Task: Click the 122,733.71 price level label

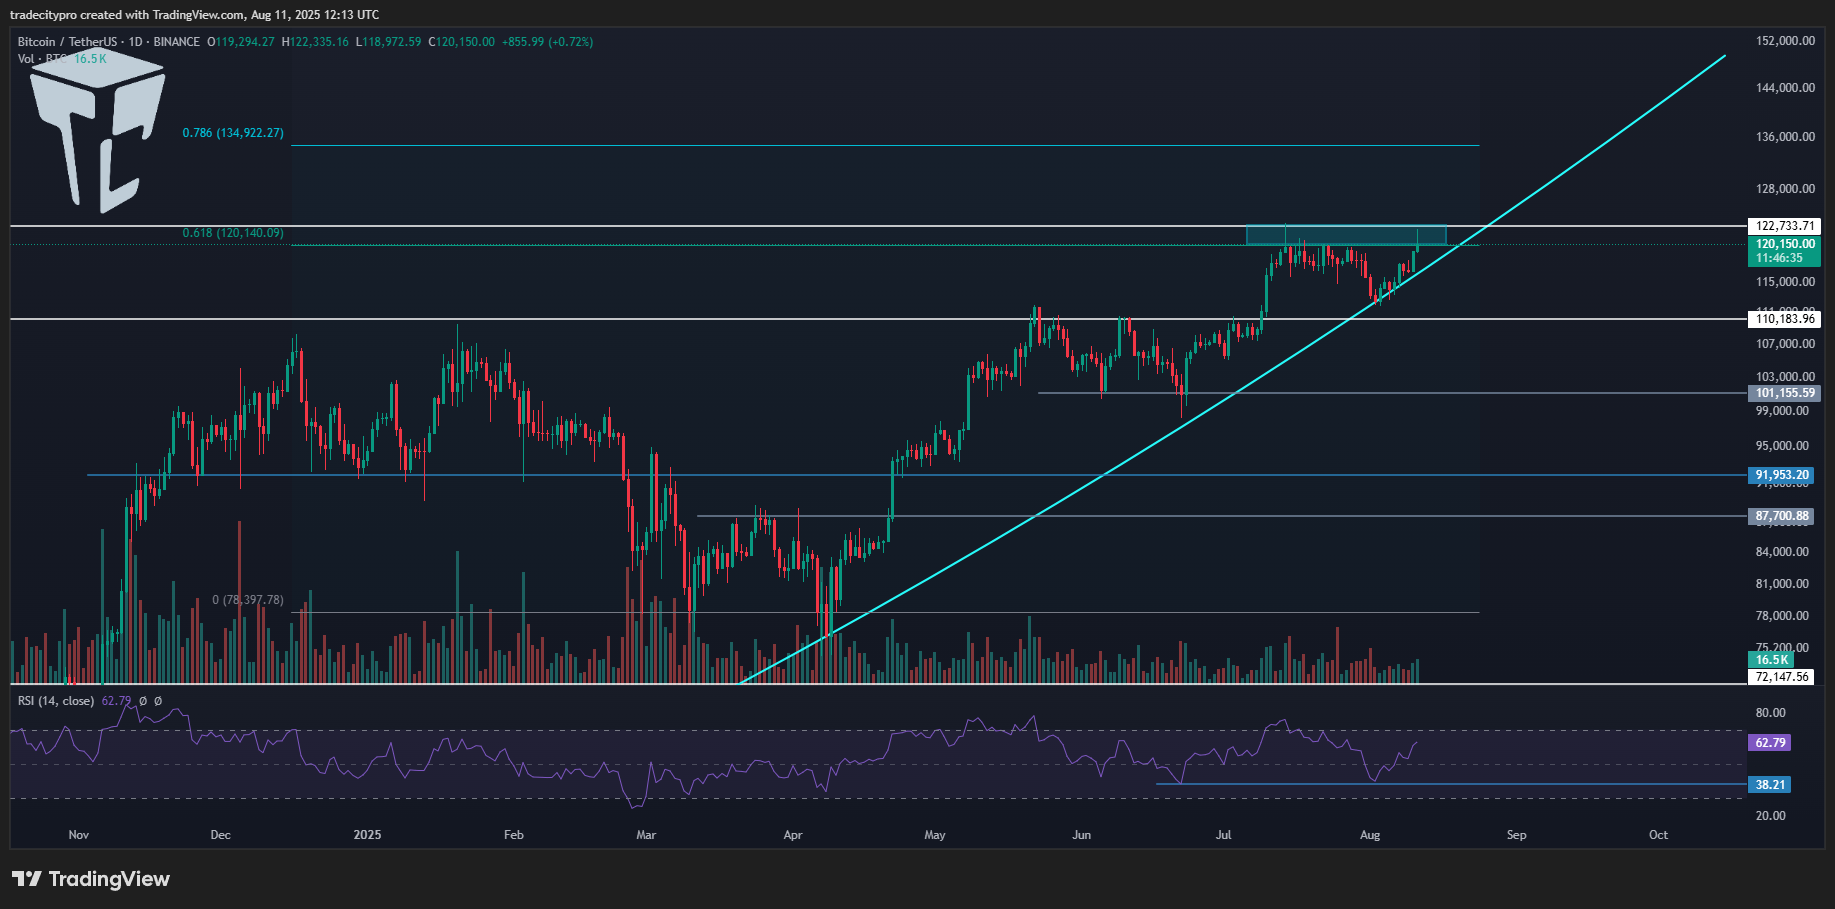Action: pyautogui.click(x=1784, y=226)
